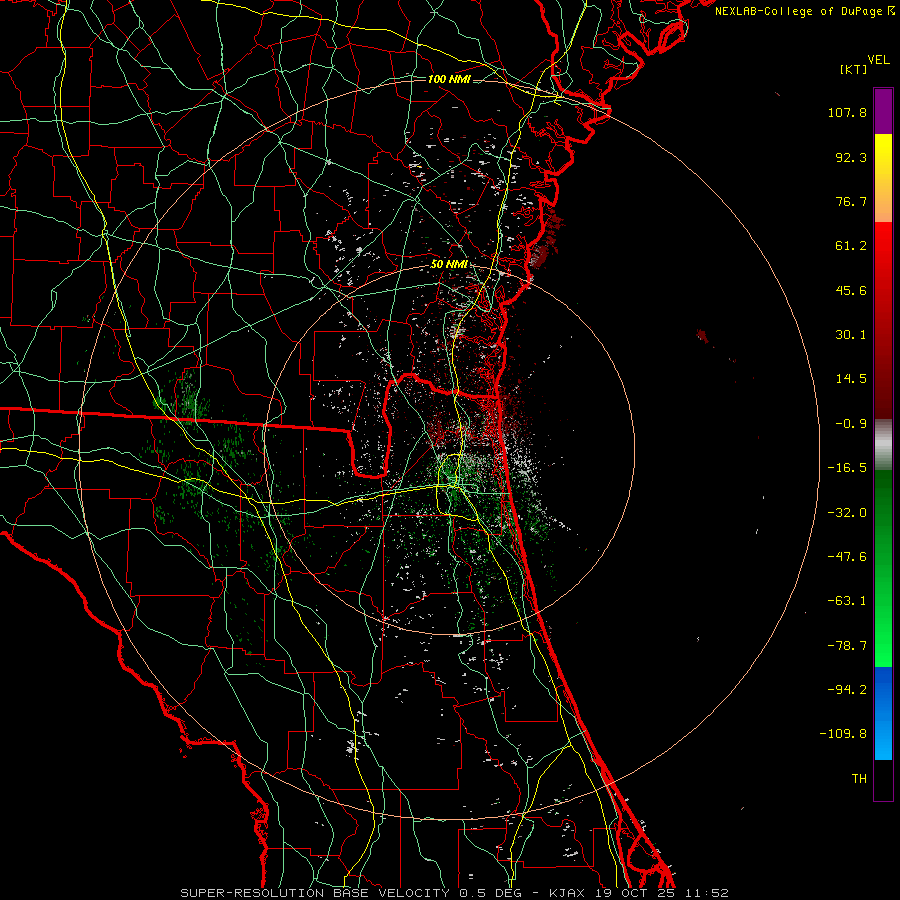Click the [KT] units label

click(x=853, y=69)
